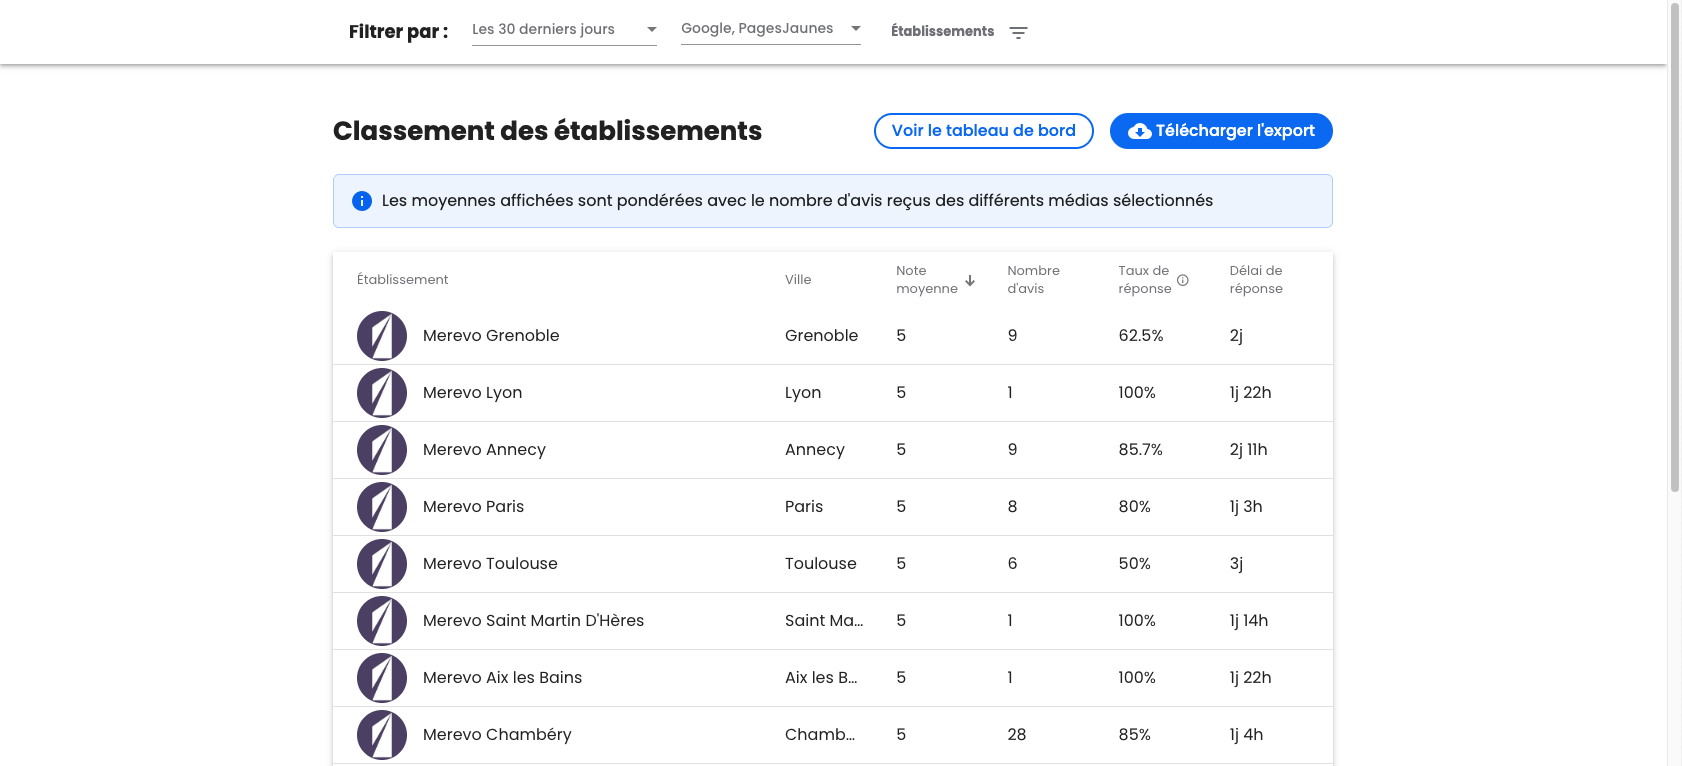Image resolution: width=1682 pixels, height=766 pixels.
Task: Click the Note moyenne sort arrow
Action: [x=970, y=280]
